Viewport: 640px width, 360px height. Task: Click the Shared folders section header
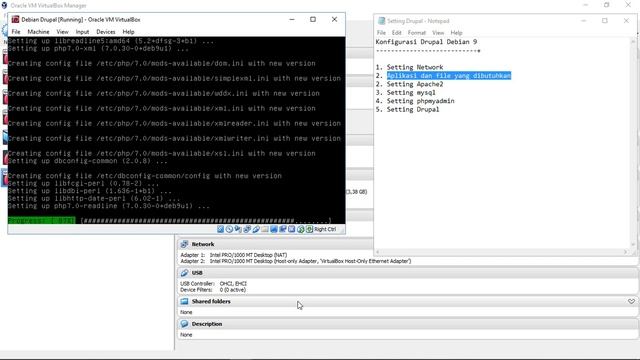click(x=407, y=301)
